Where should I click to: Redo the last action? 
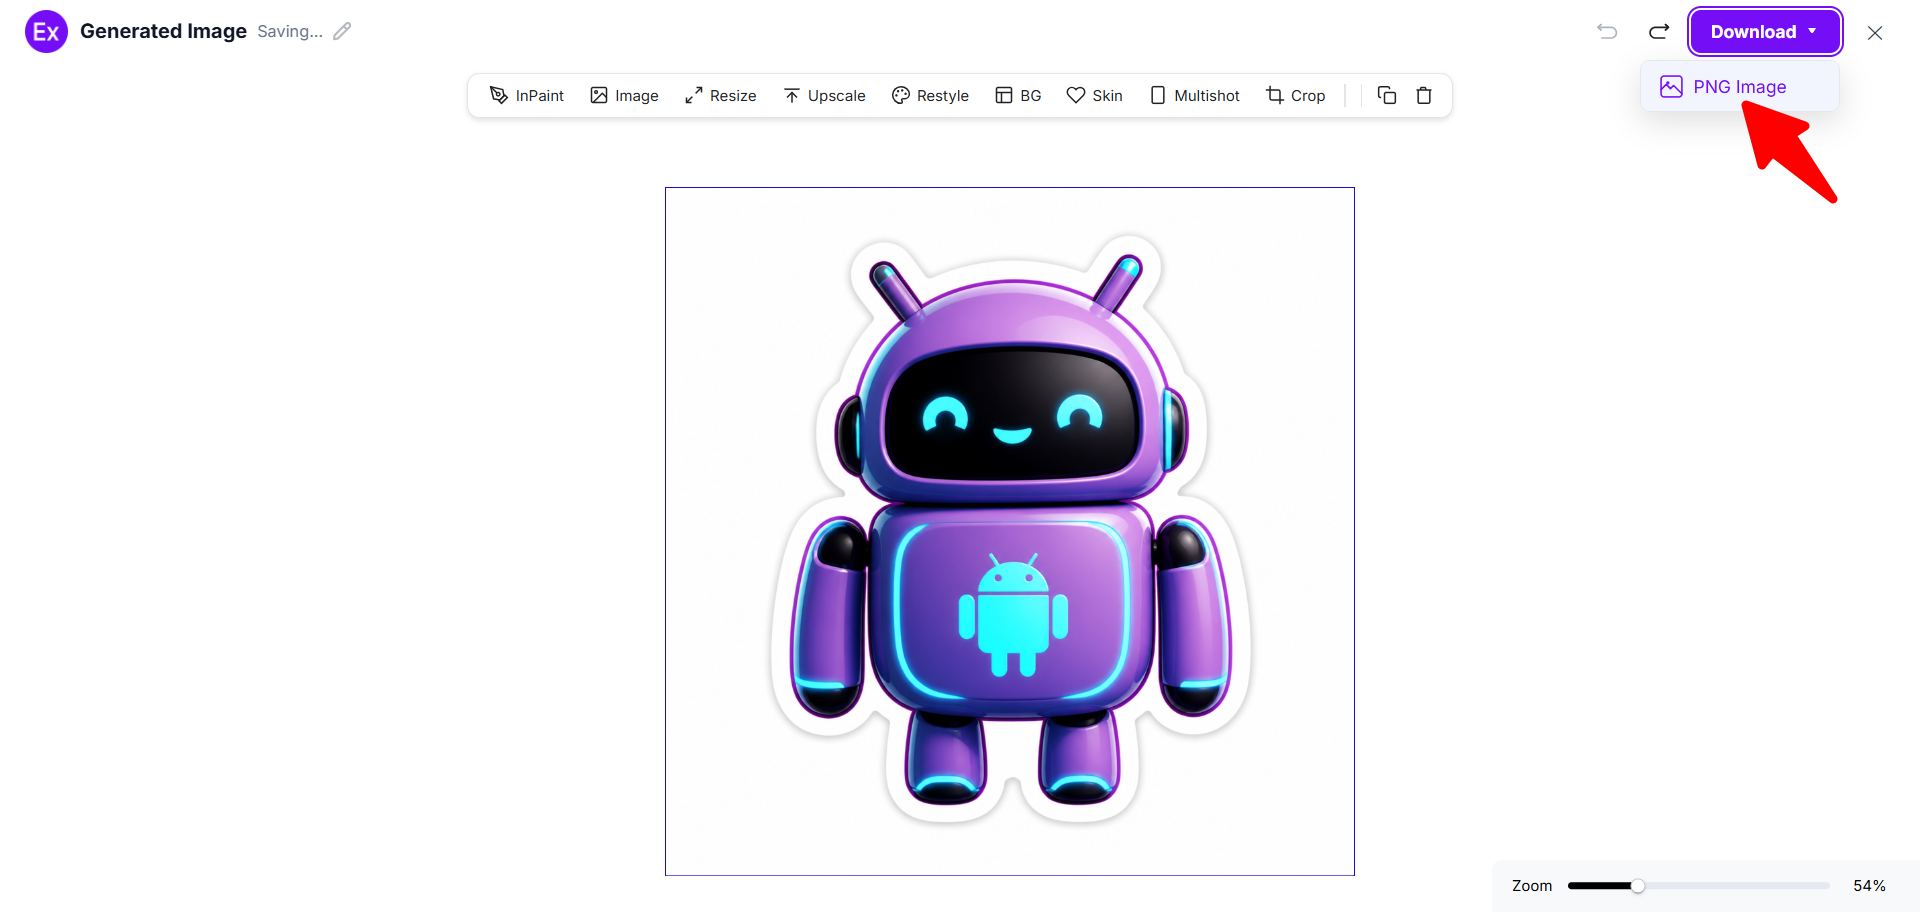click(1659, 32)
